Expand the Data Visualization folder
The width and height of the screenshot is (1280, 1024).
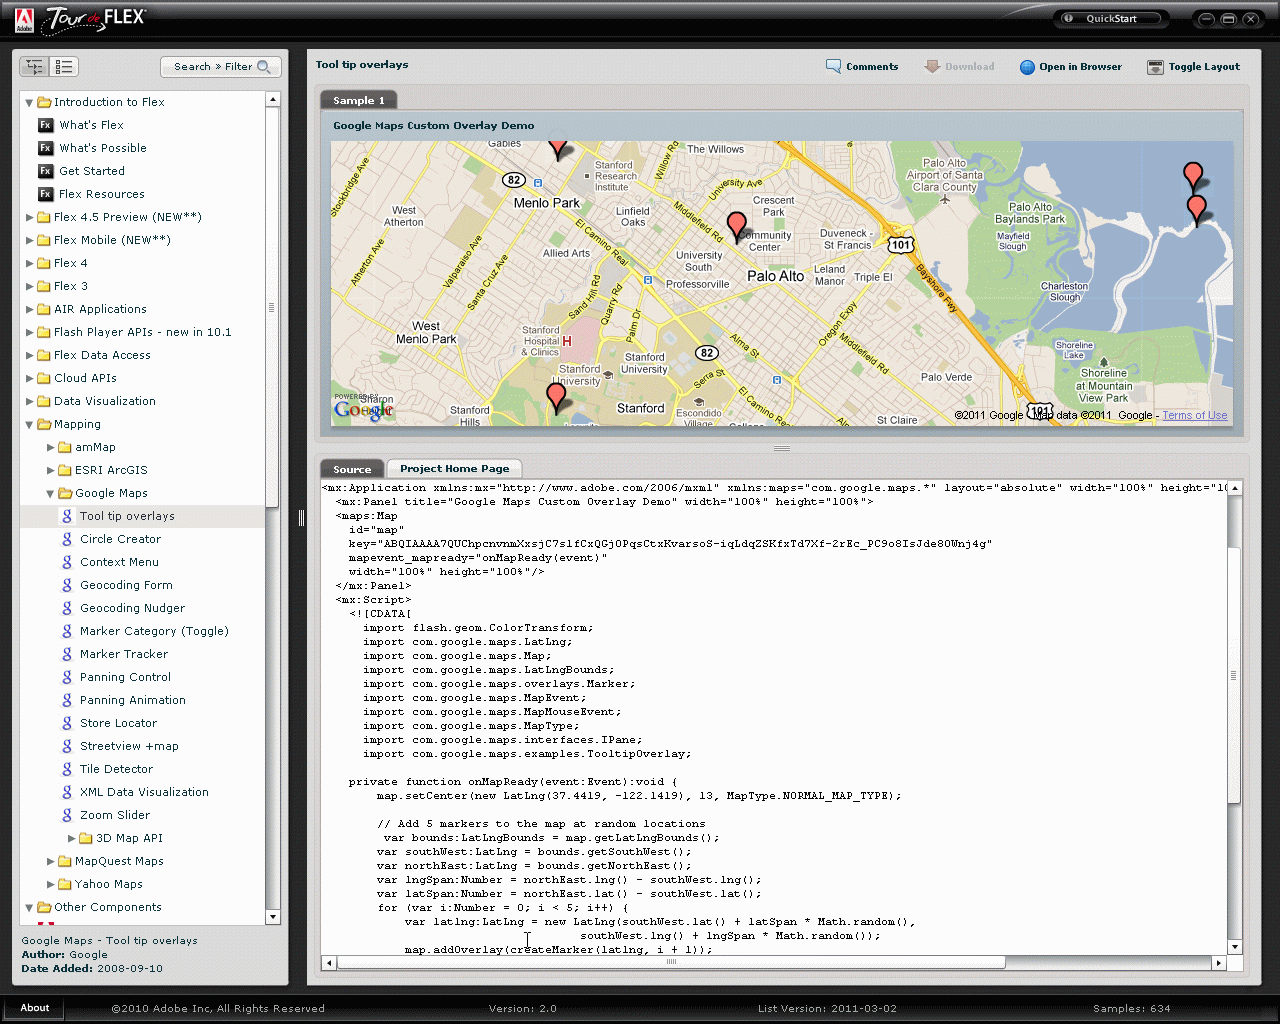click(x=30, y=401)
